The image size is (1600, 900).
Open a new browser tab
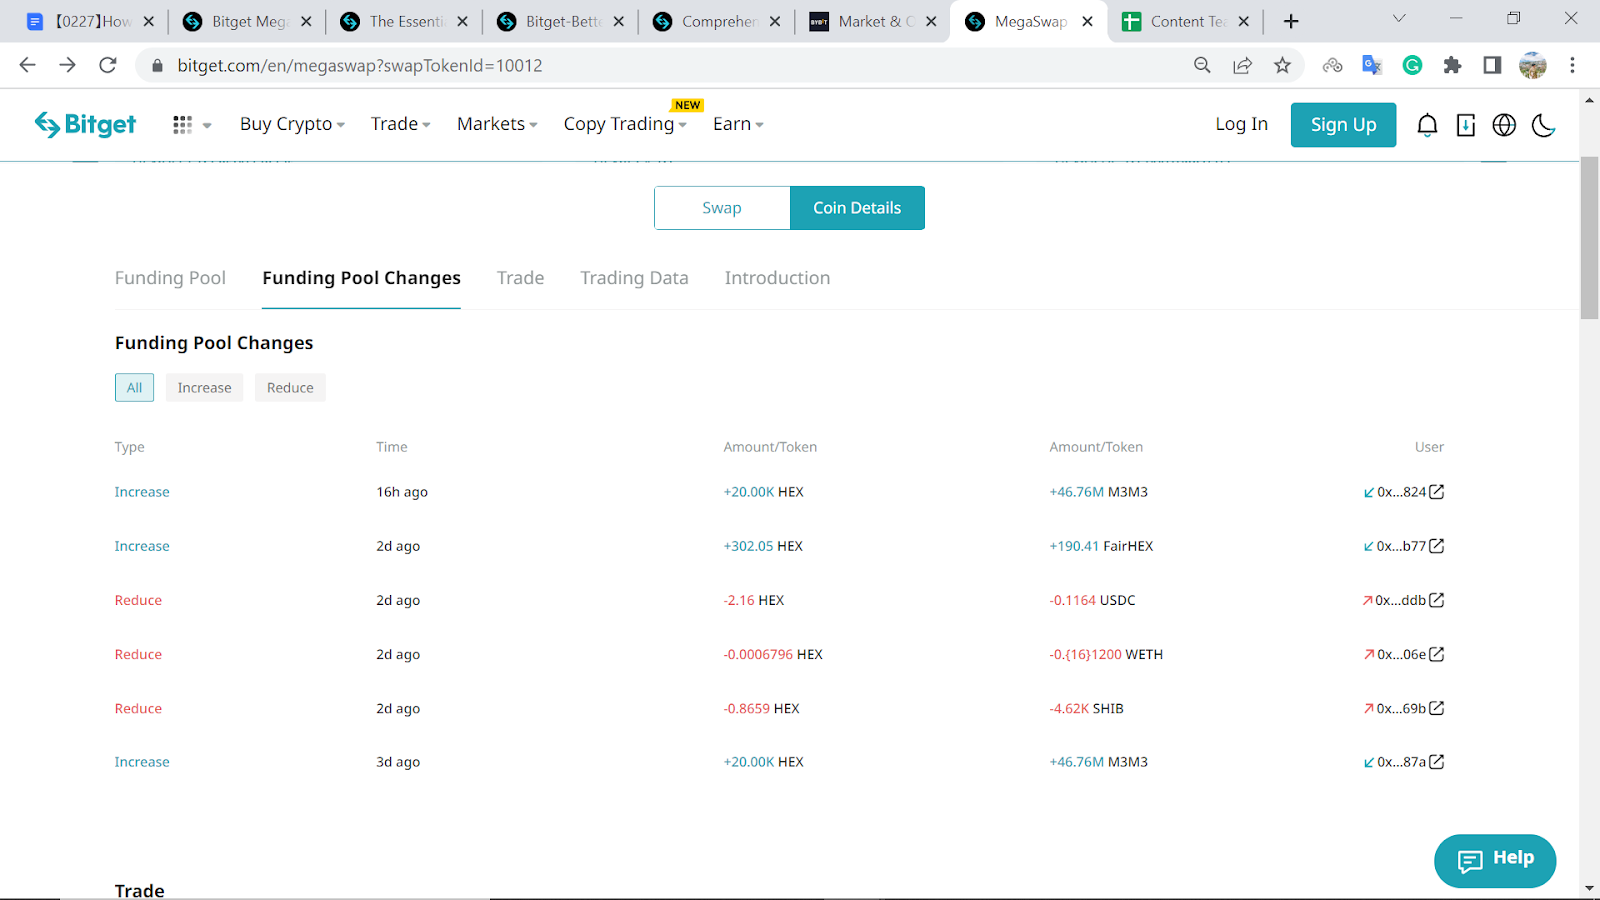coord(1291,21)
